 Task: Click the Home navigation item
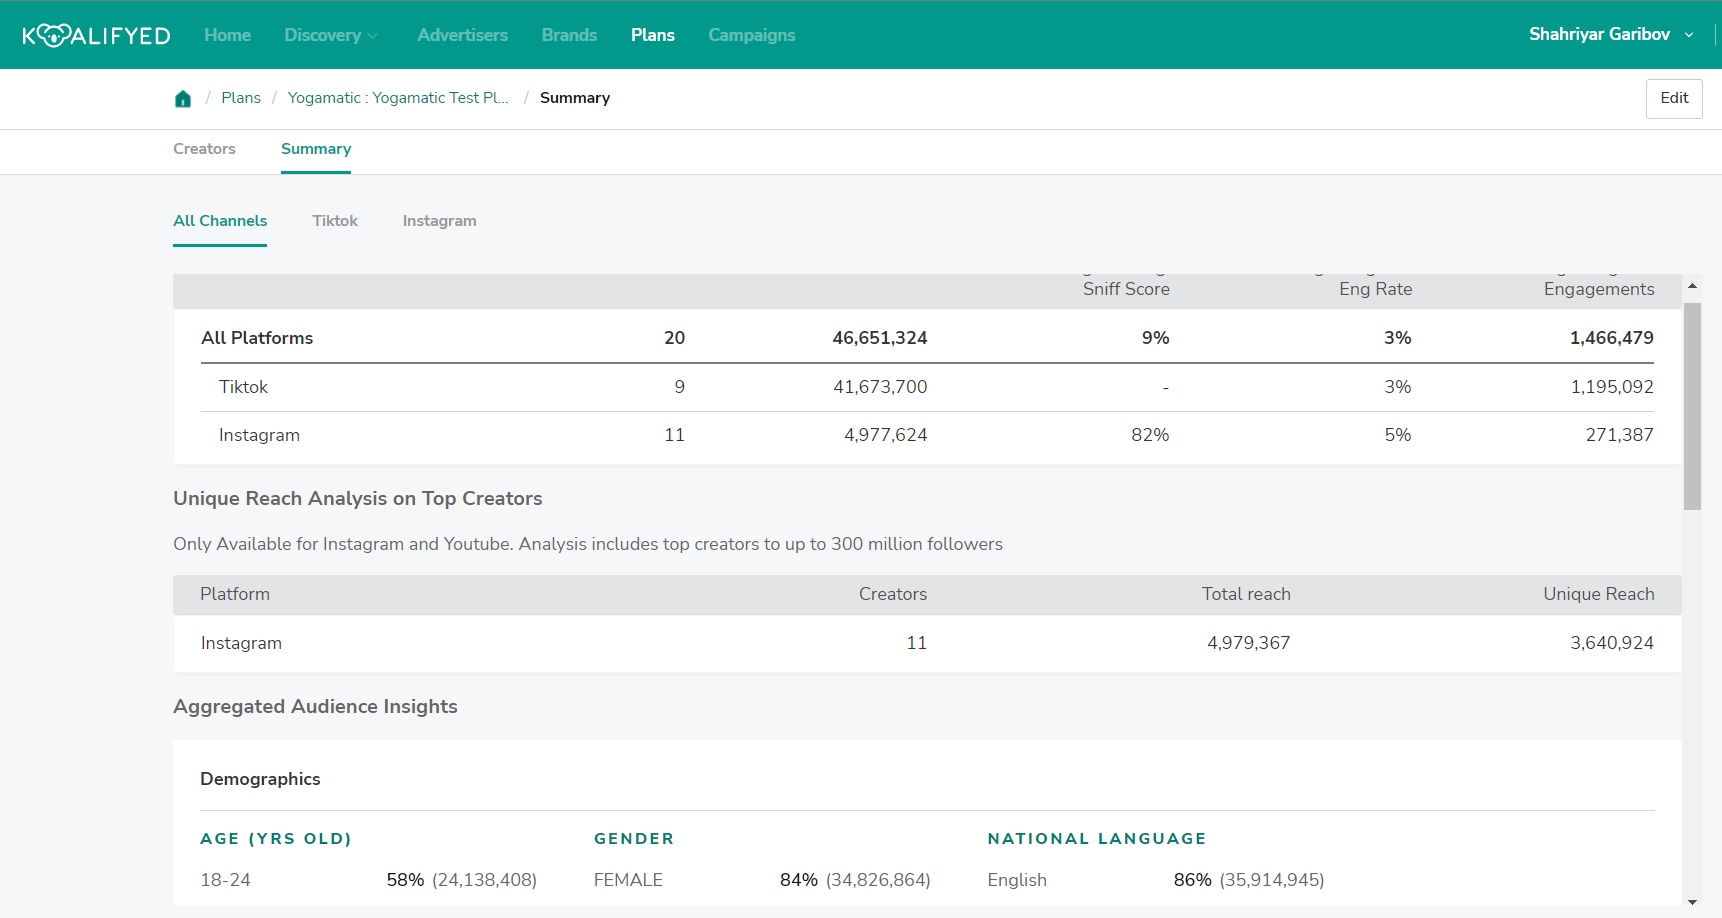227,34
